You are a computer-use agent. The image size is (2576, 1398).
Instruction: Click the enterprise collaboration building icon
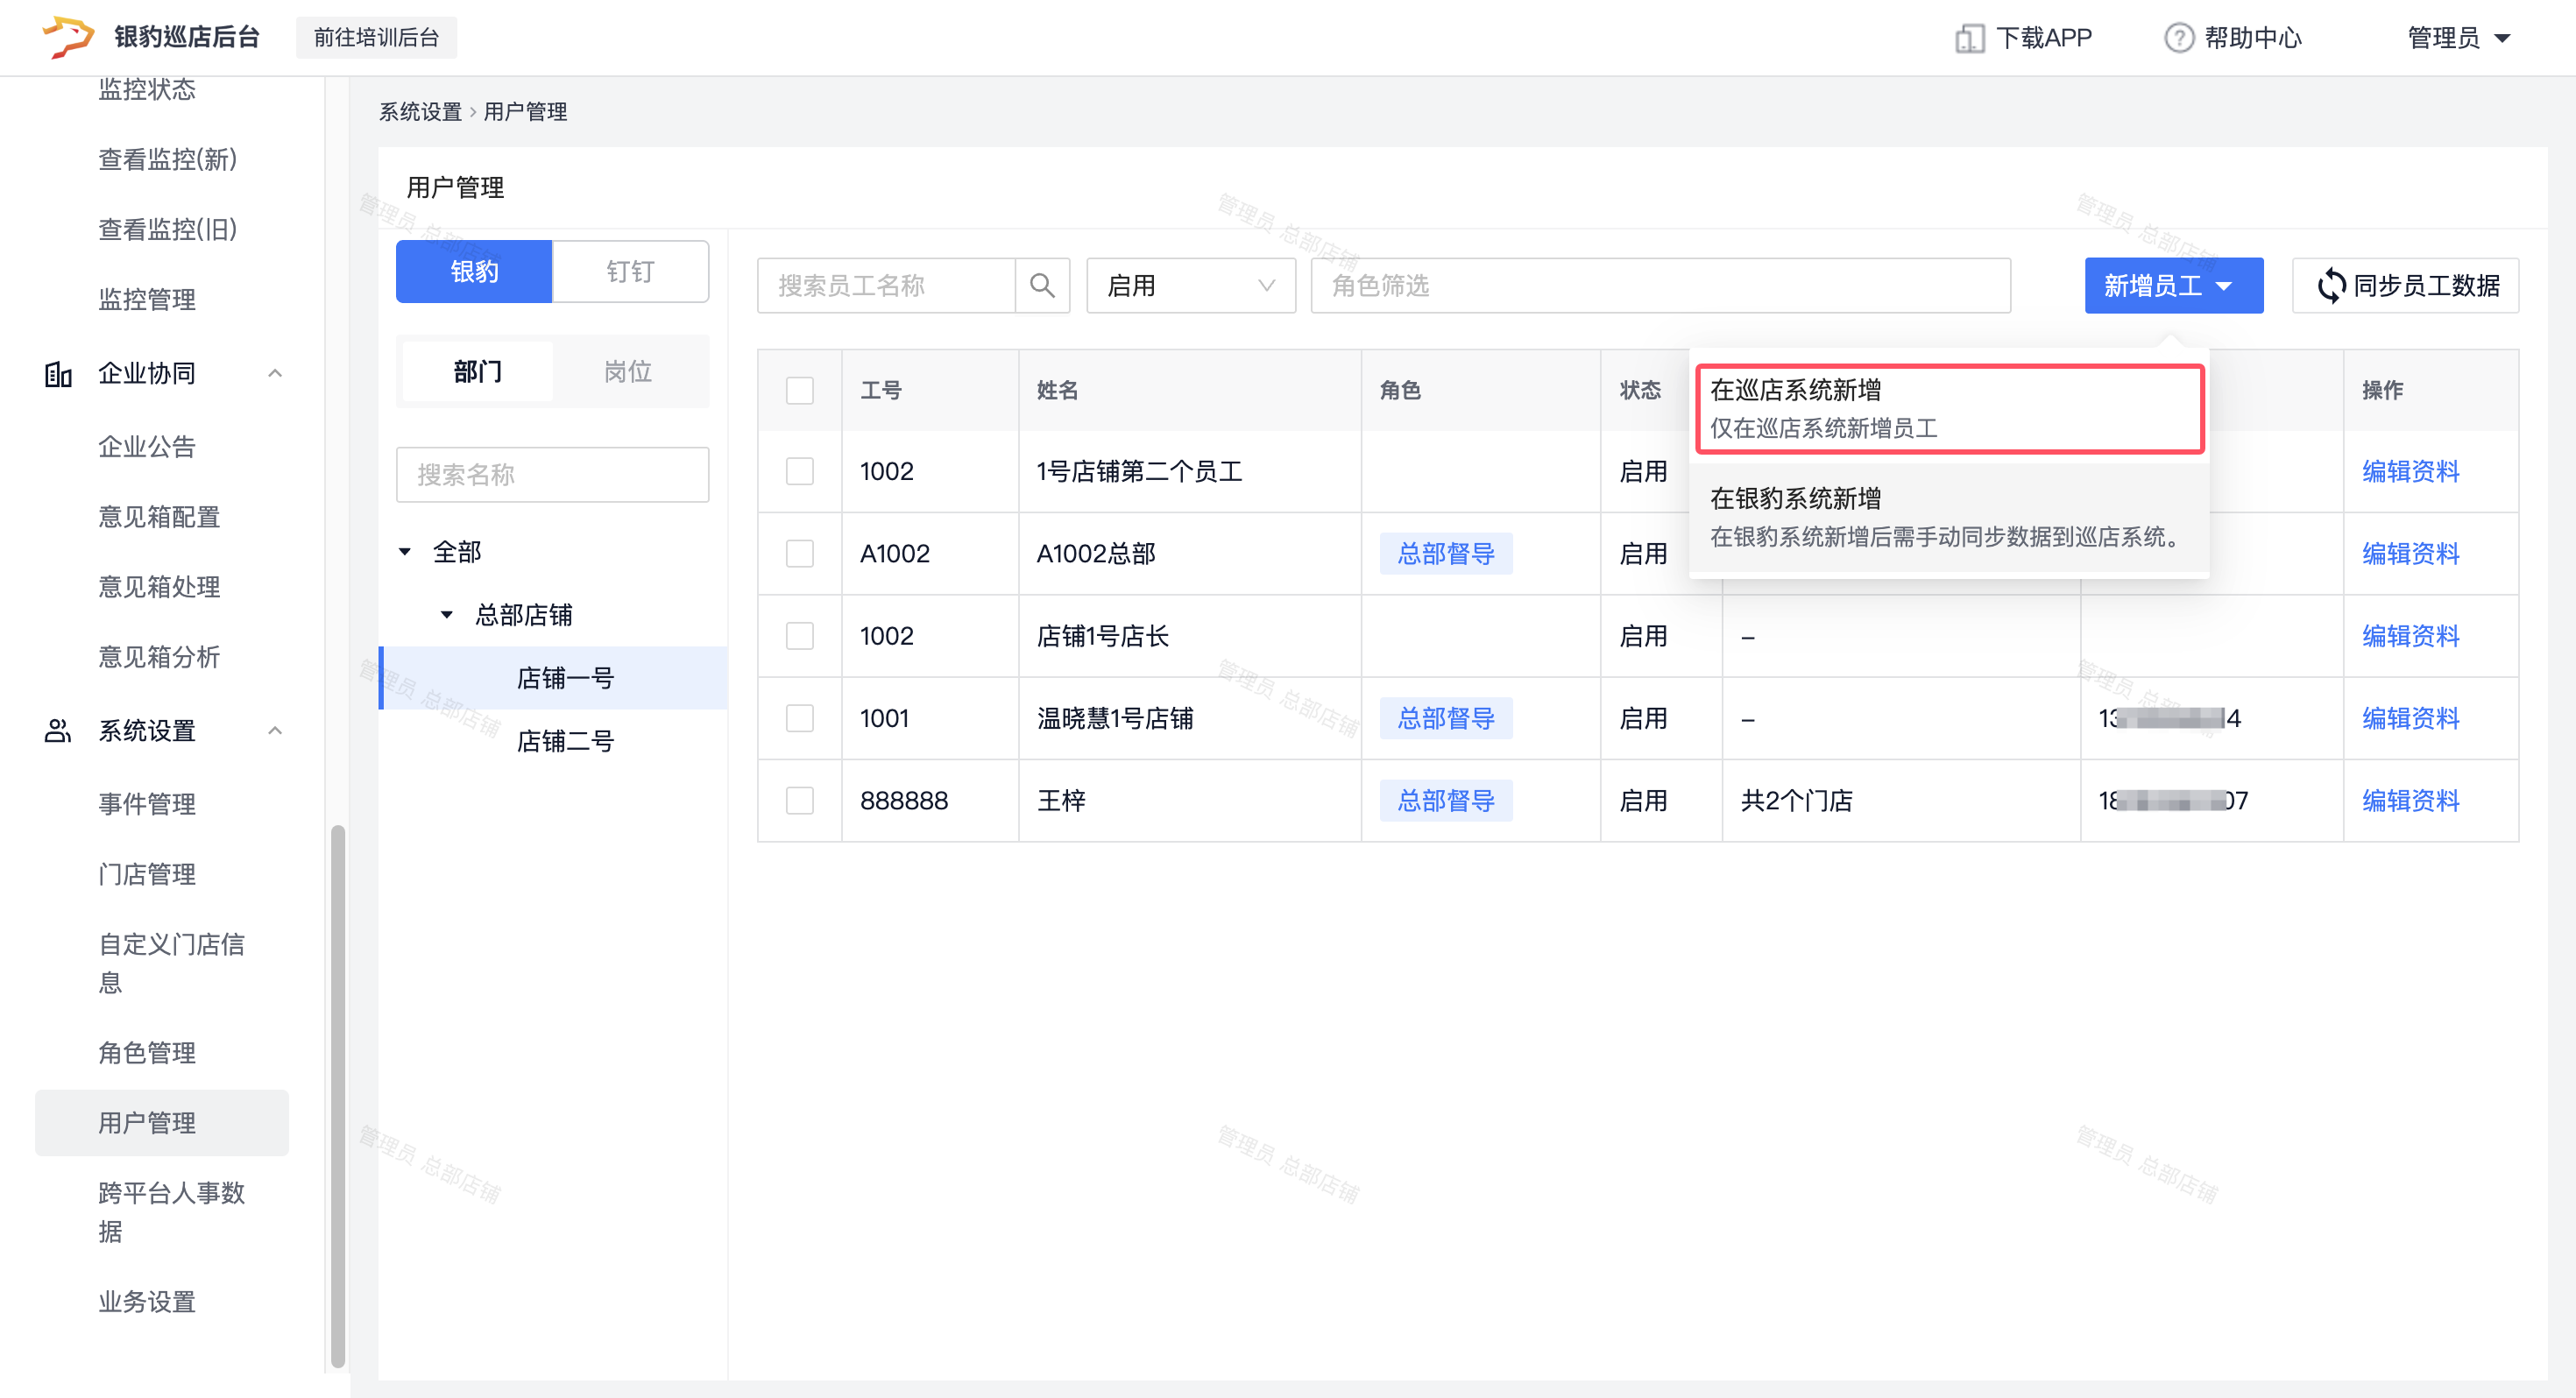pyautogui.click(x=58, y=374)
